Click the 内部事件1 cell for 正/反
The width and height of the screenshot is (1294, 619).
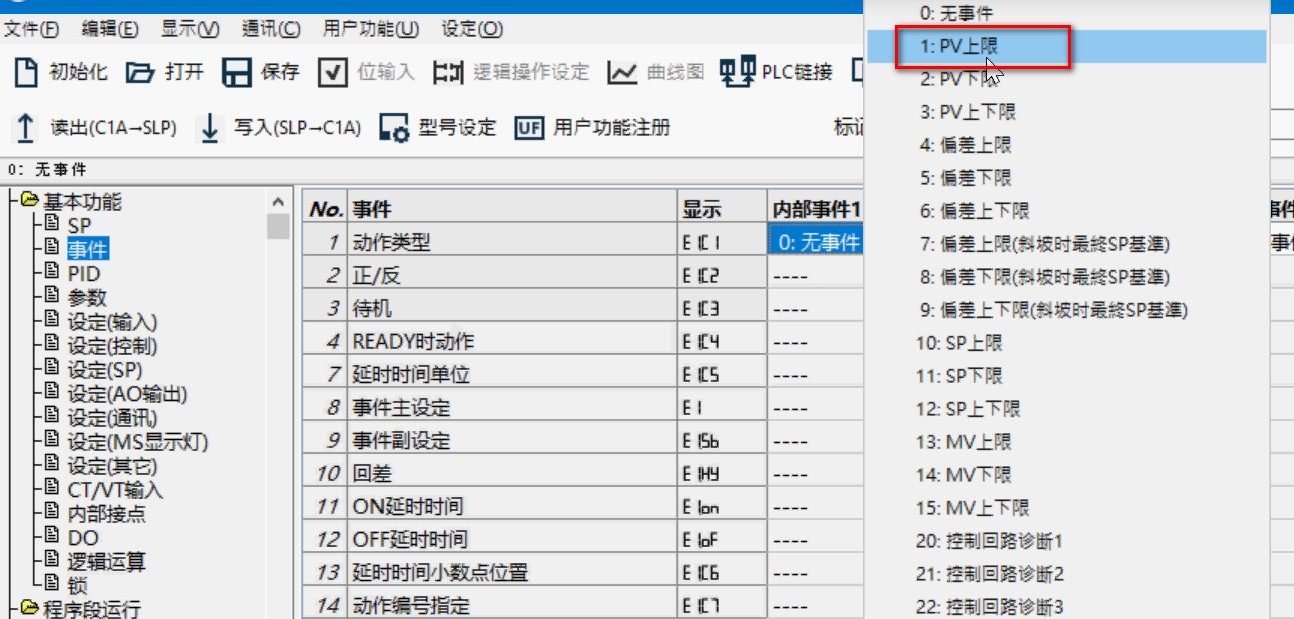point(814,275)
